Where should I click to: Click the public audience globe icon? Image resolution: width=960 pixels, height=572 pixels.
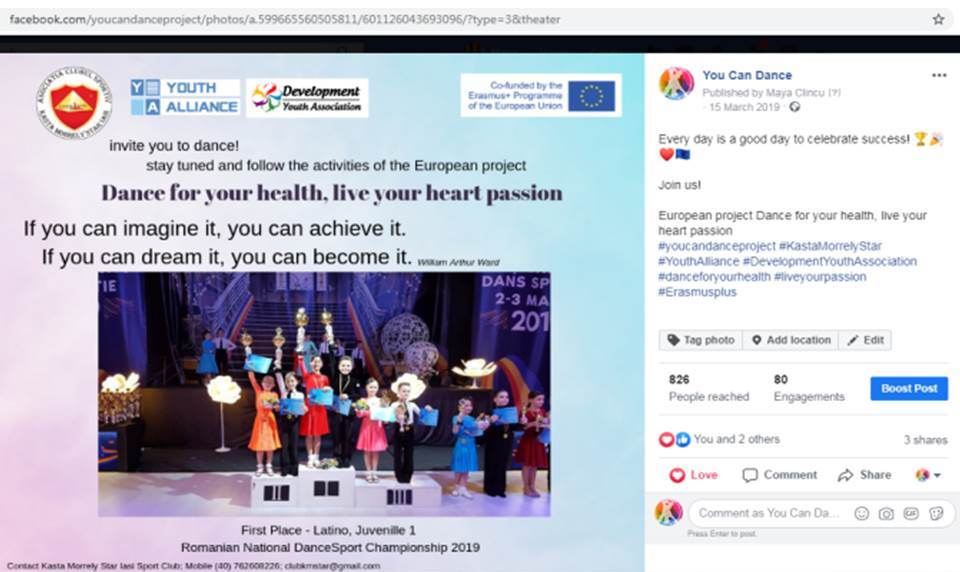(x=795, y=107)
